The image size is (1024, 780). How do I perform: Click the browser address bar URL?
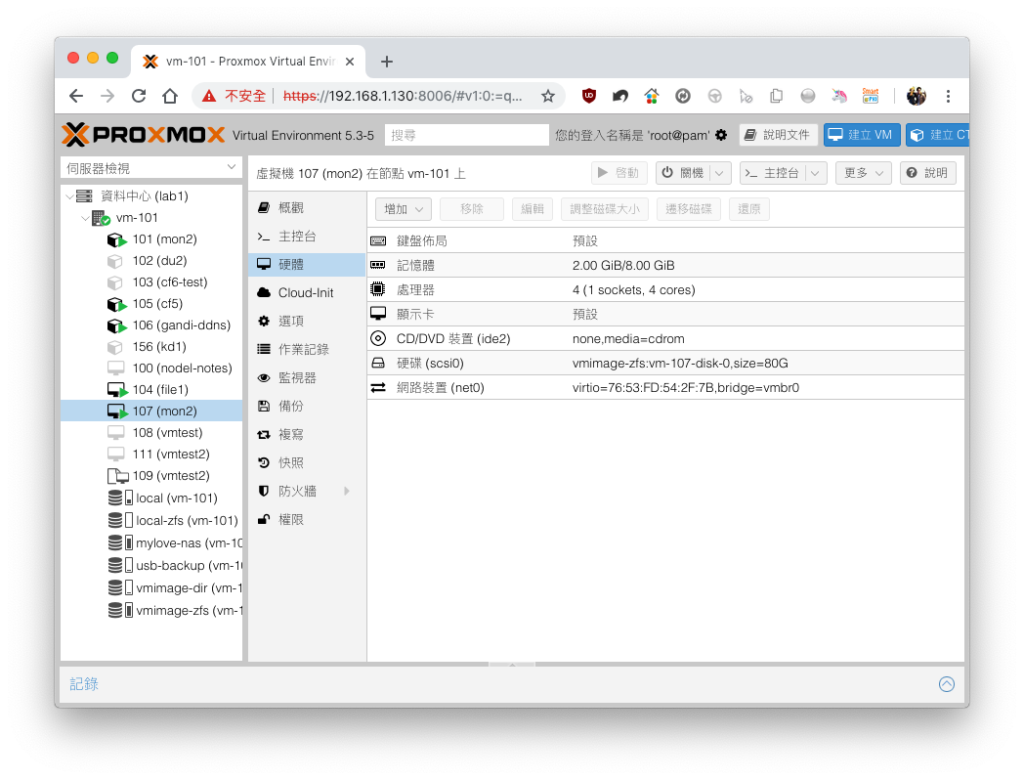403,96
